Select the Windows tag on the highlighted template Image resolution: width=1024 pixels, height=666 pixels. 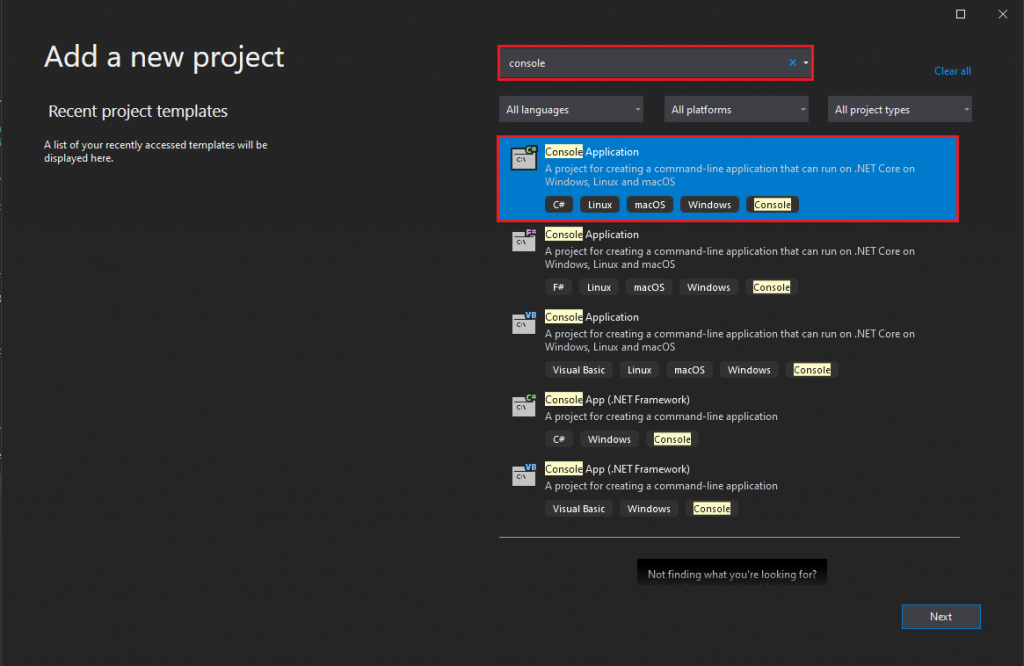tap(709, 204)
